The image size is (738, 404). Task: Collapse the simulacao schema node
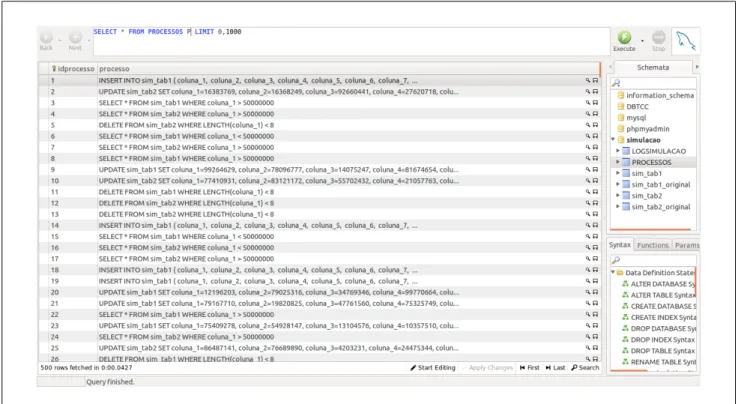(613, 140)
